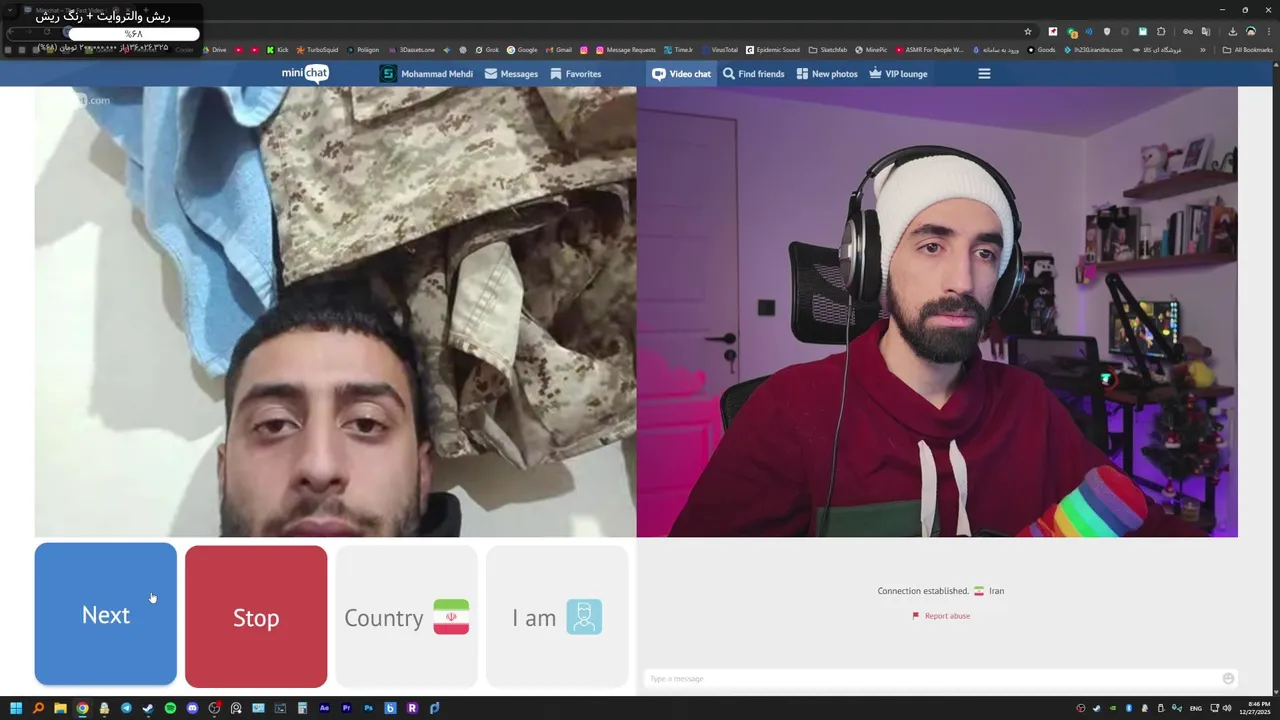Open the TurboSquid bookmark

click(317, 50)
